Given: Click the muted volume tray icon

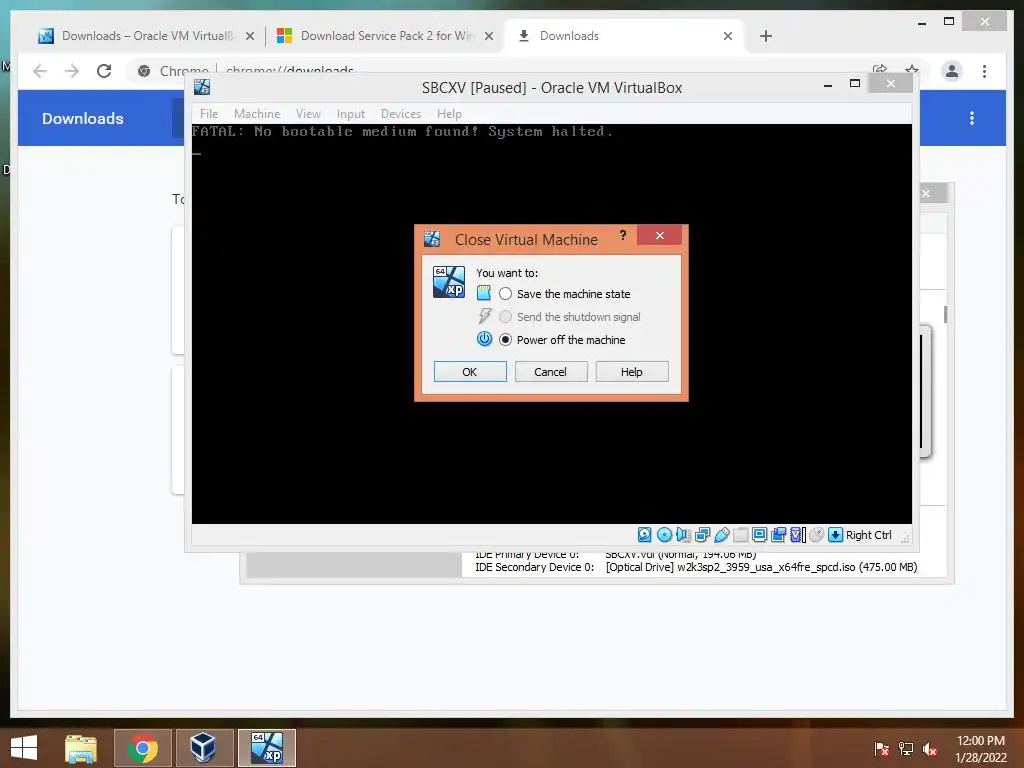Looking at the screenshot, I should (x=930, y=748).
